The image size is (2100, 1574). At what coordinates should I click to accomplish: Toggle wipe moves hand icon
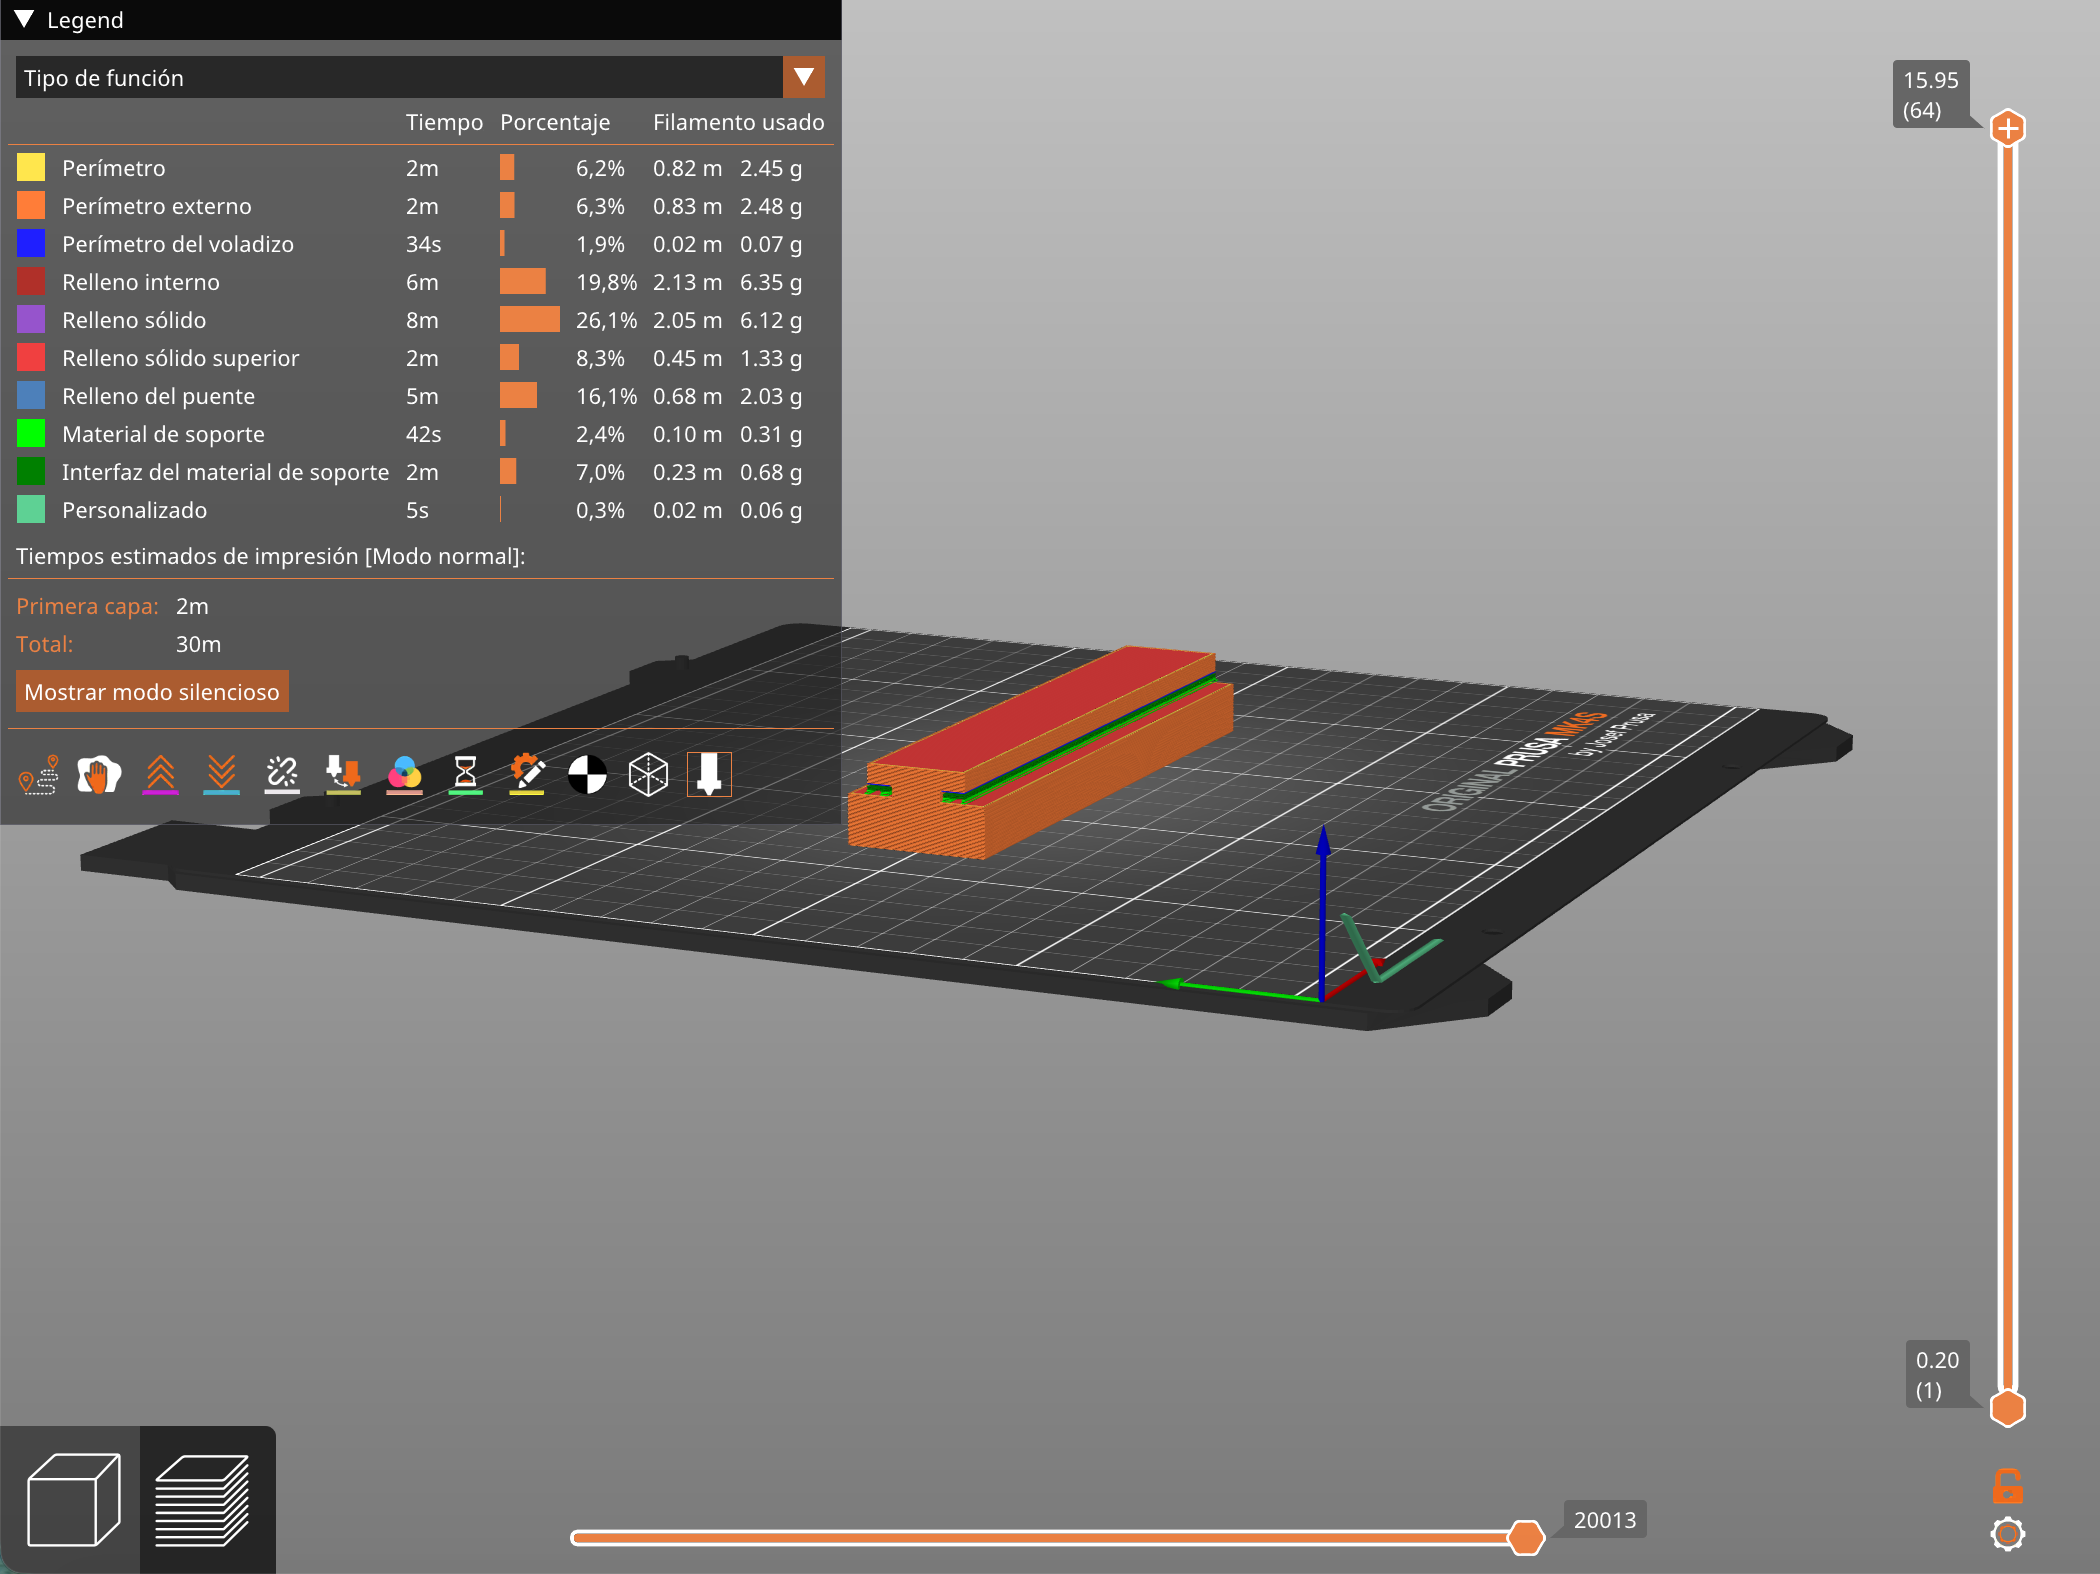(x=99, y=775)
